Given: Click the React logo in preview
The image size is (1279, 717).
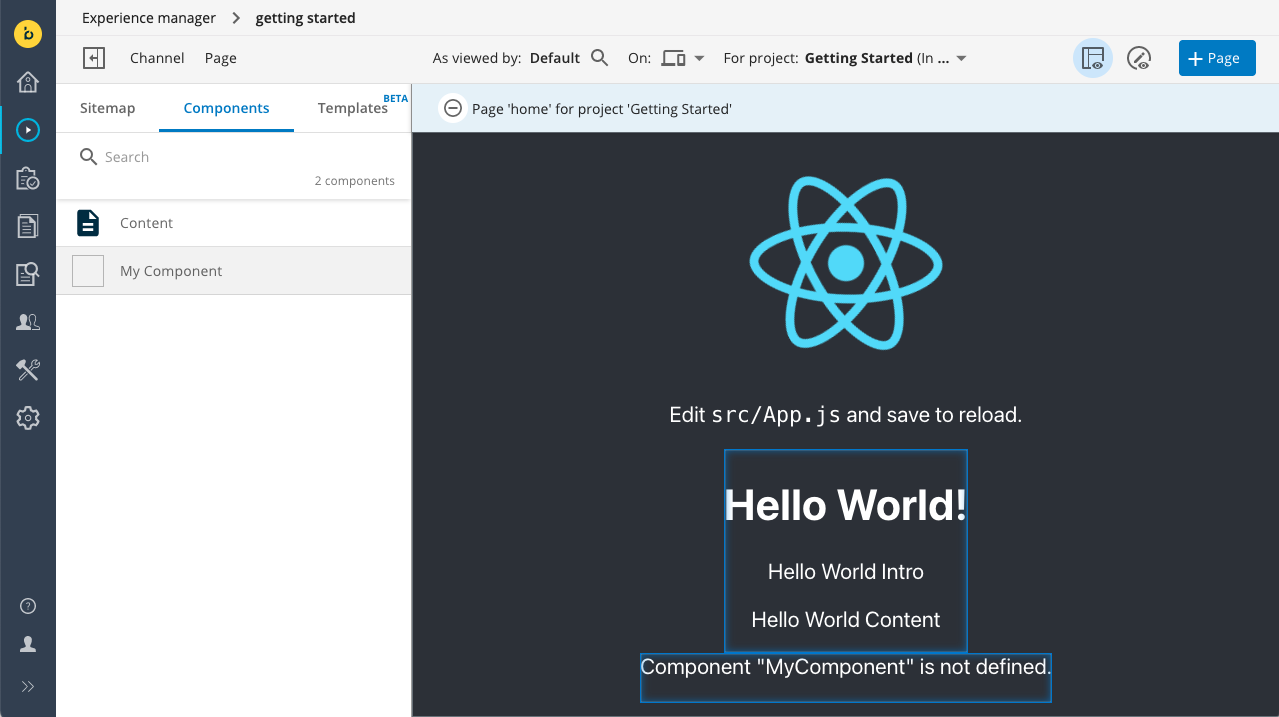Looking at the screenshot, I should (846, 263).
